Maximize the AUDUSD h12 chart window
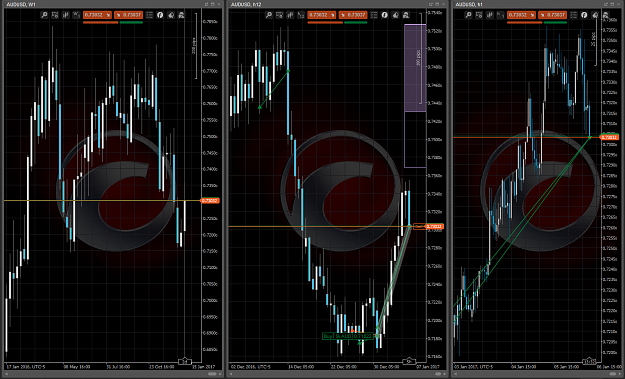Screen dimensions: 625x379 [437, 4]
